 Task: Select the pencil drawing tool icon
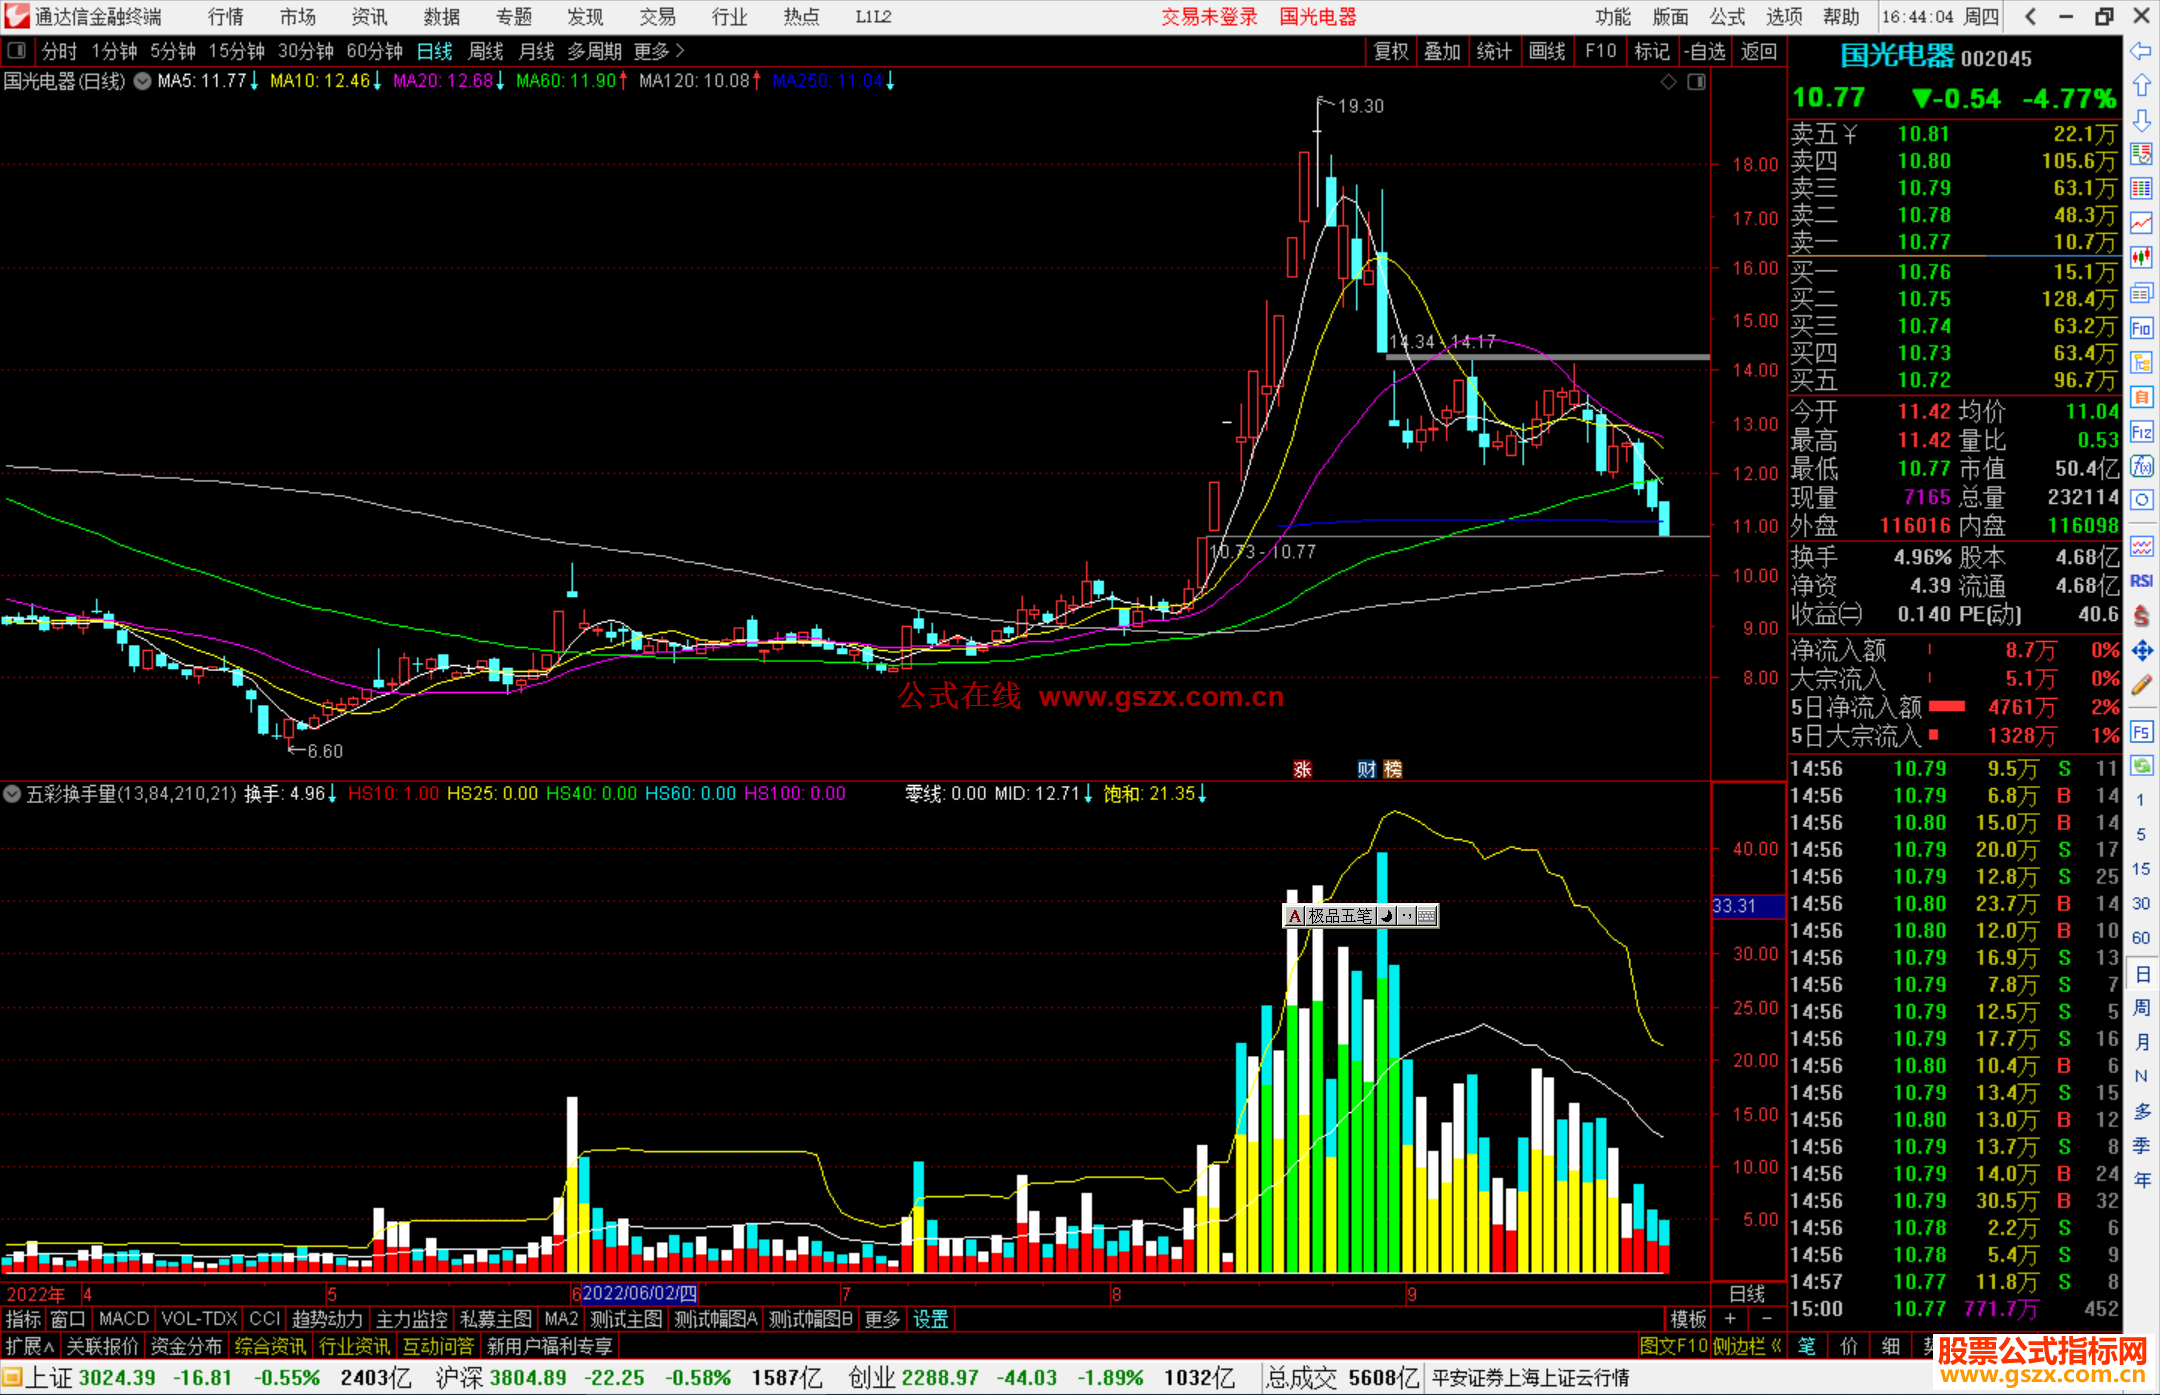2141,685
